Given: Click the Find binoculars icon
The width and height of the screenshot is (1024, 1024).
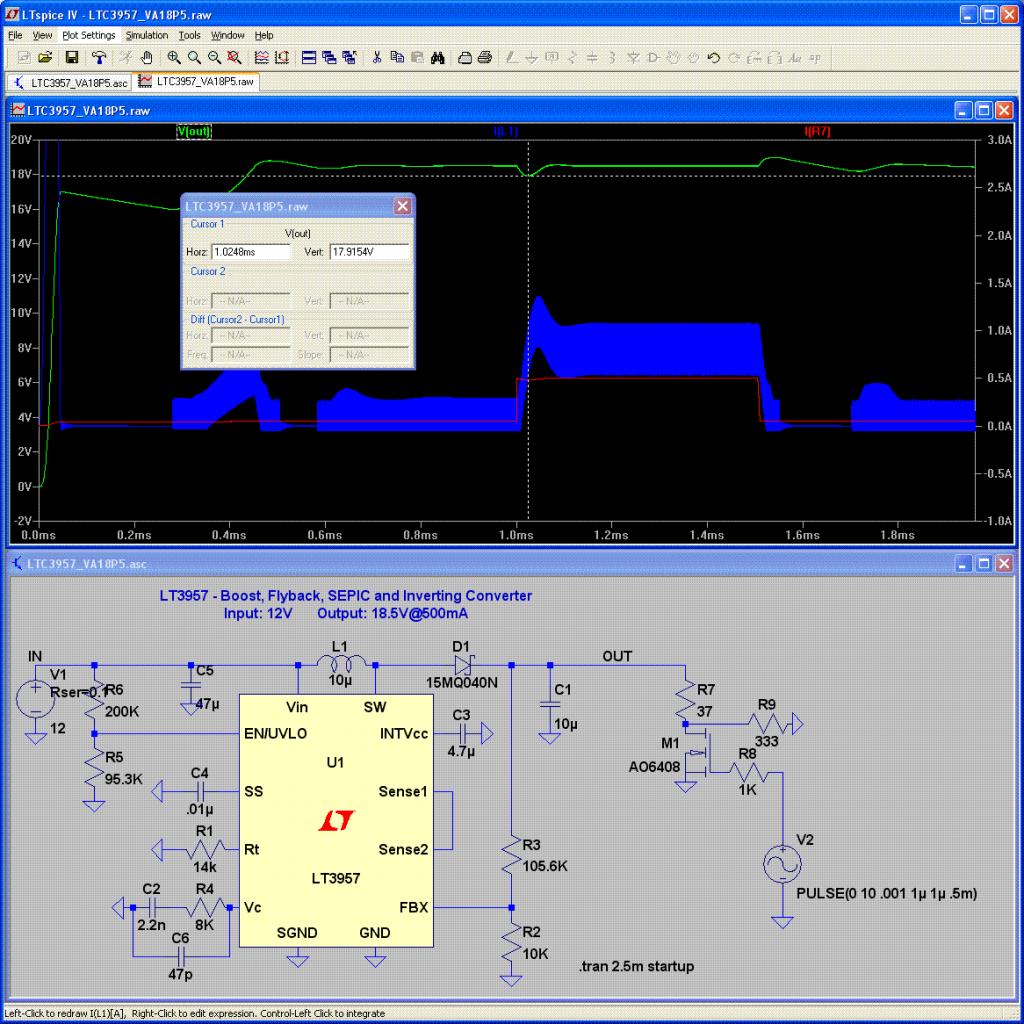Looking at the screenshot, I should 438,57.
